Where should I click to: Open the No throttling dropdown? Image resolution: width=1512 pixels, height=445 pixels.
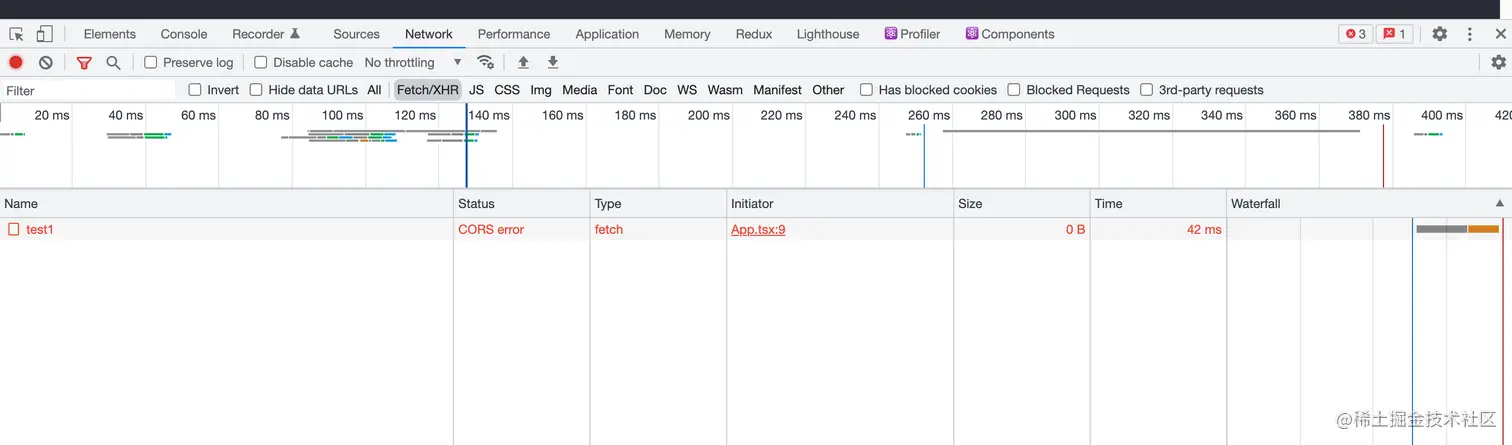(x=412, y=62)
